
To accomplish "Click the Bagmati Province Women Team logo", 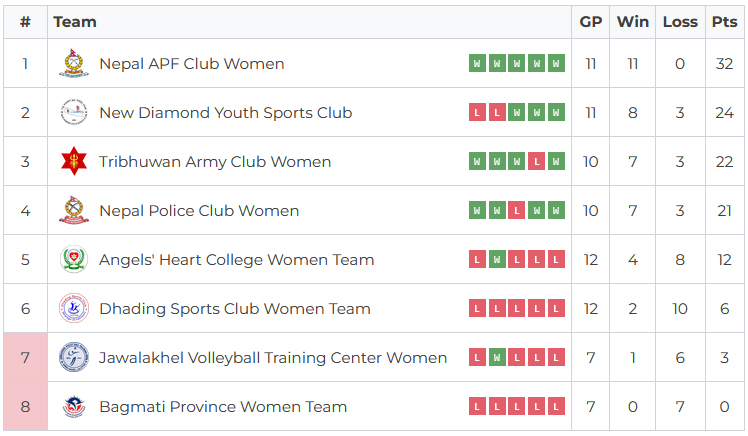I will [x=73, y=407].
